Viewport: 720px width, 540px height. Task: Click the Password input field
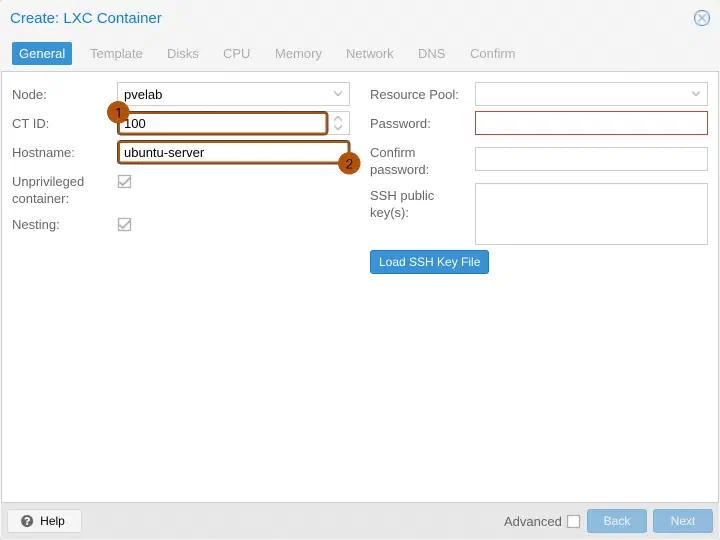click(591, 123)
